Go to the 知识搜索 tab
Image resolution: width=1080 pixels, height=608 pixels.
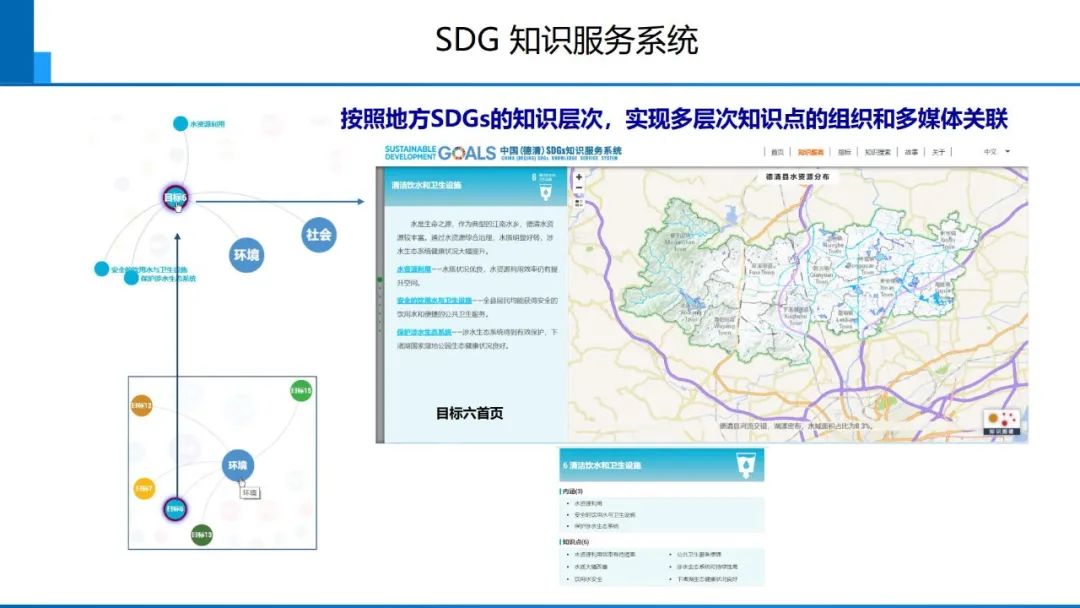click(x=878, y=152)
